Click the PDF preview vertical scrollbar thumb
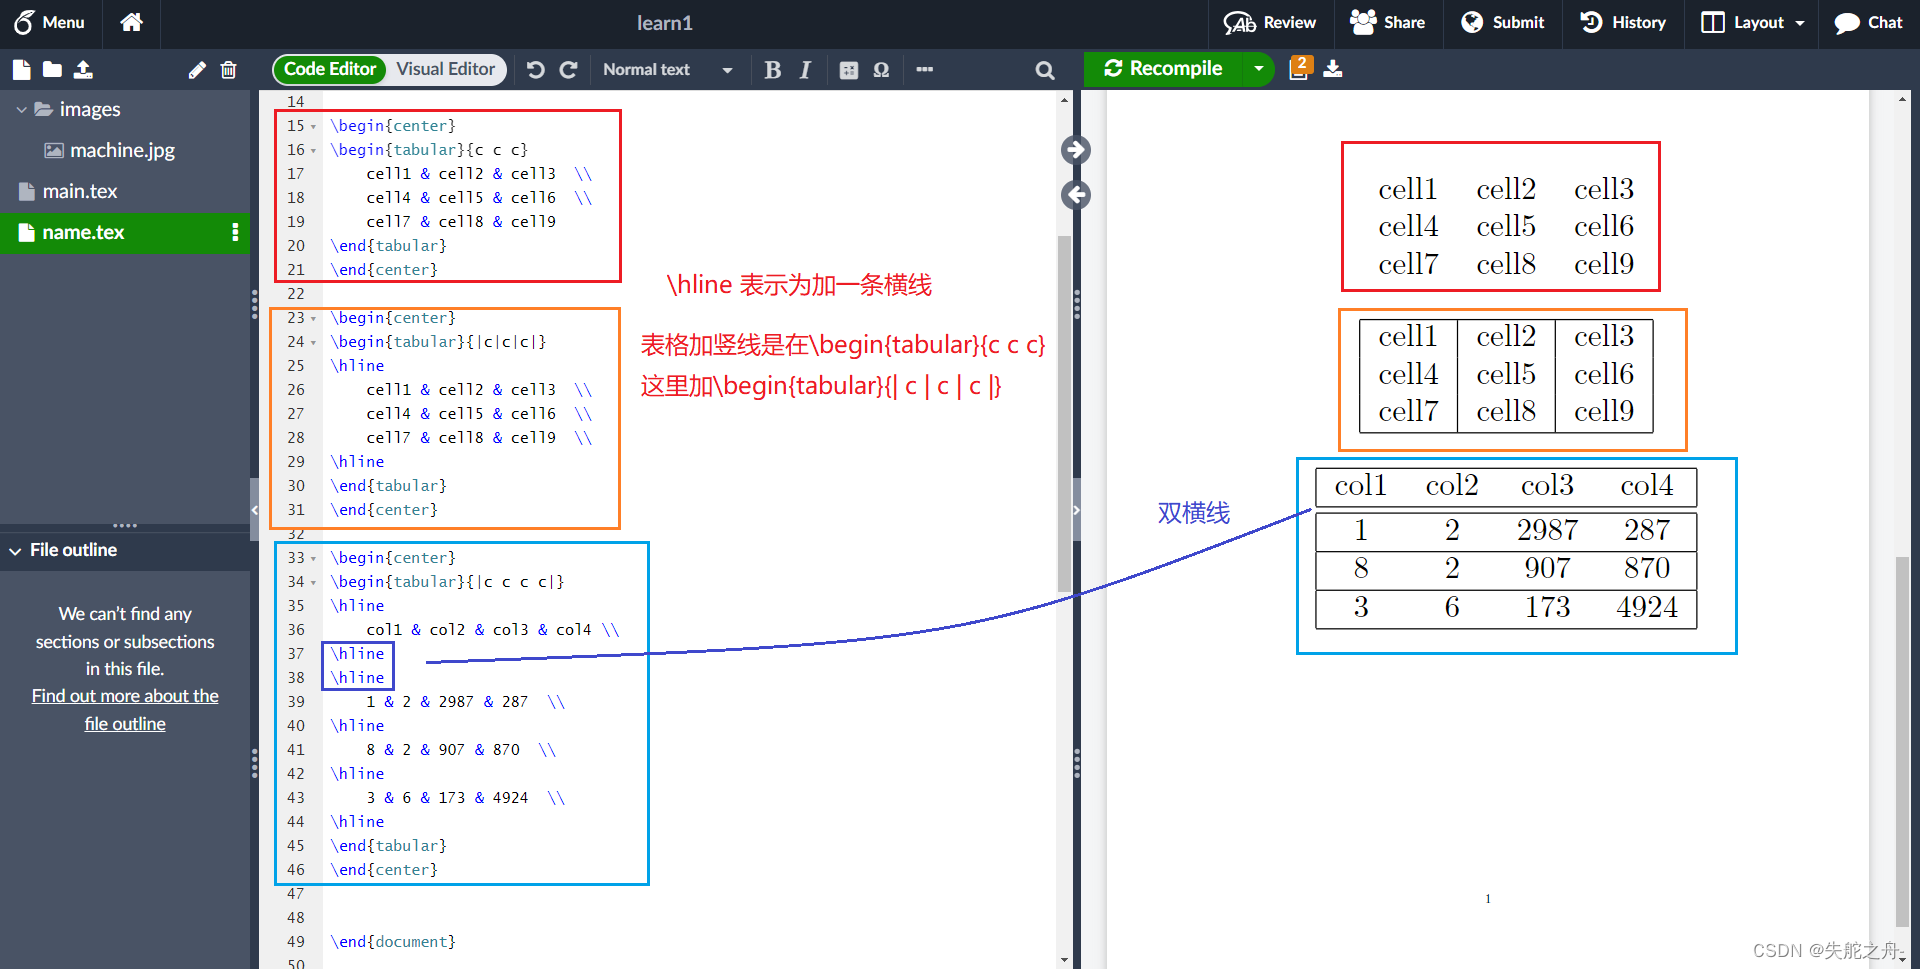This screenshot has width=1920, height=969. tap(1902, 741)
